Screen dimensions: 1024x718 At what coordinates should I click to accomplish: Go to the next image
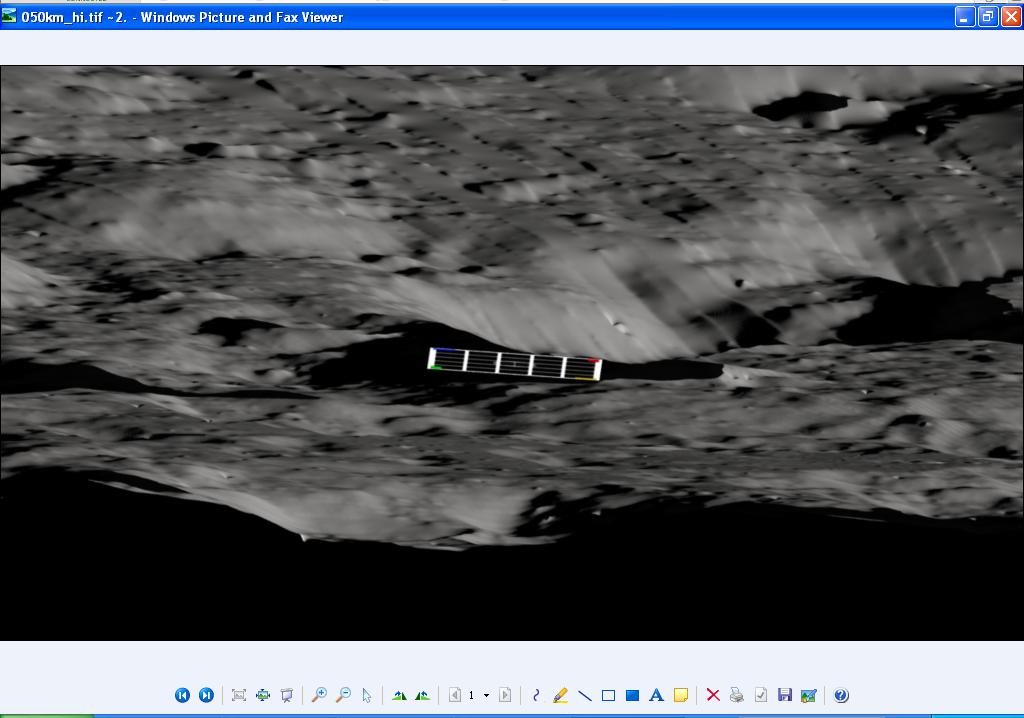(206, 695)
